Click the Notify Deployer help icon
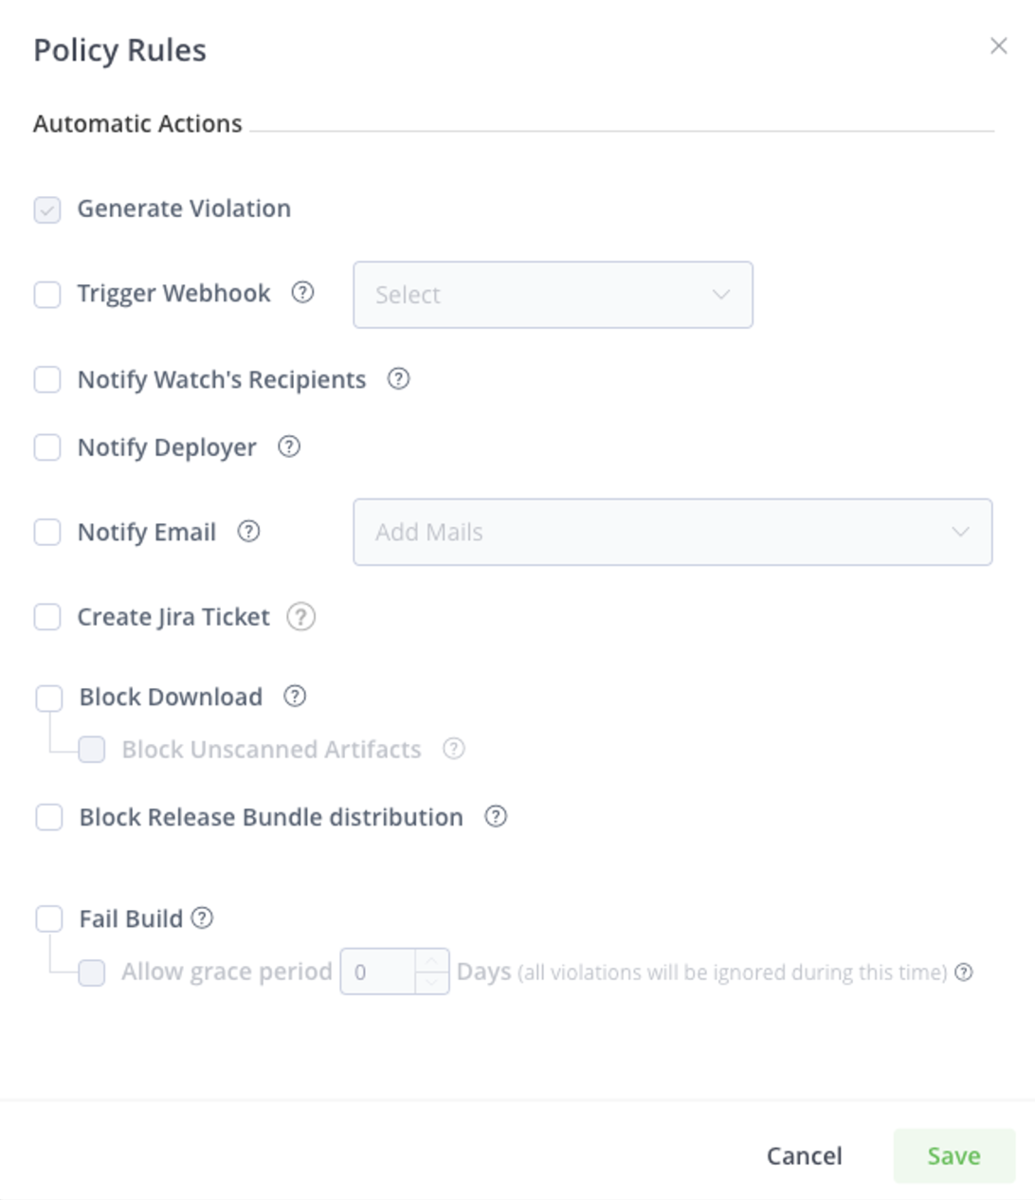The width and height of the screenshot is (1035, 1200). [289, 447]
